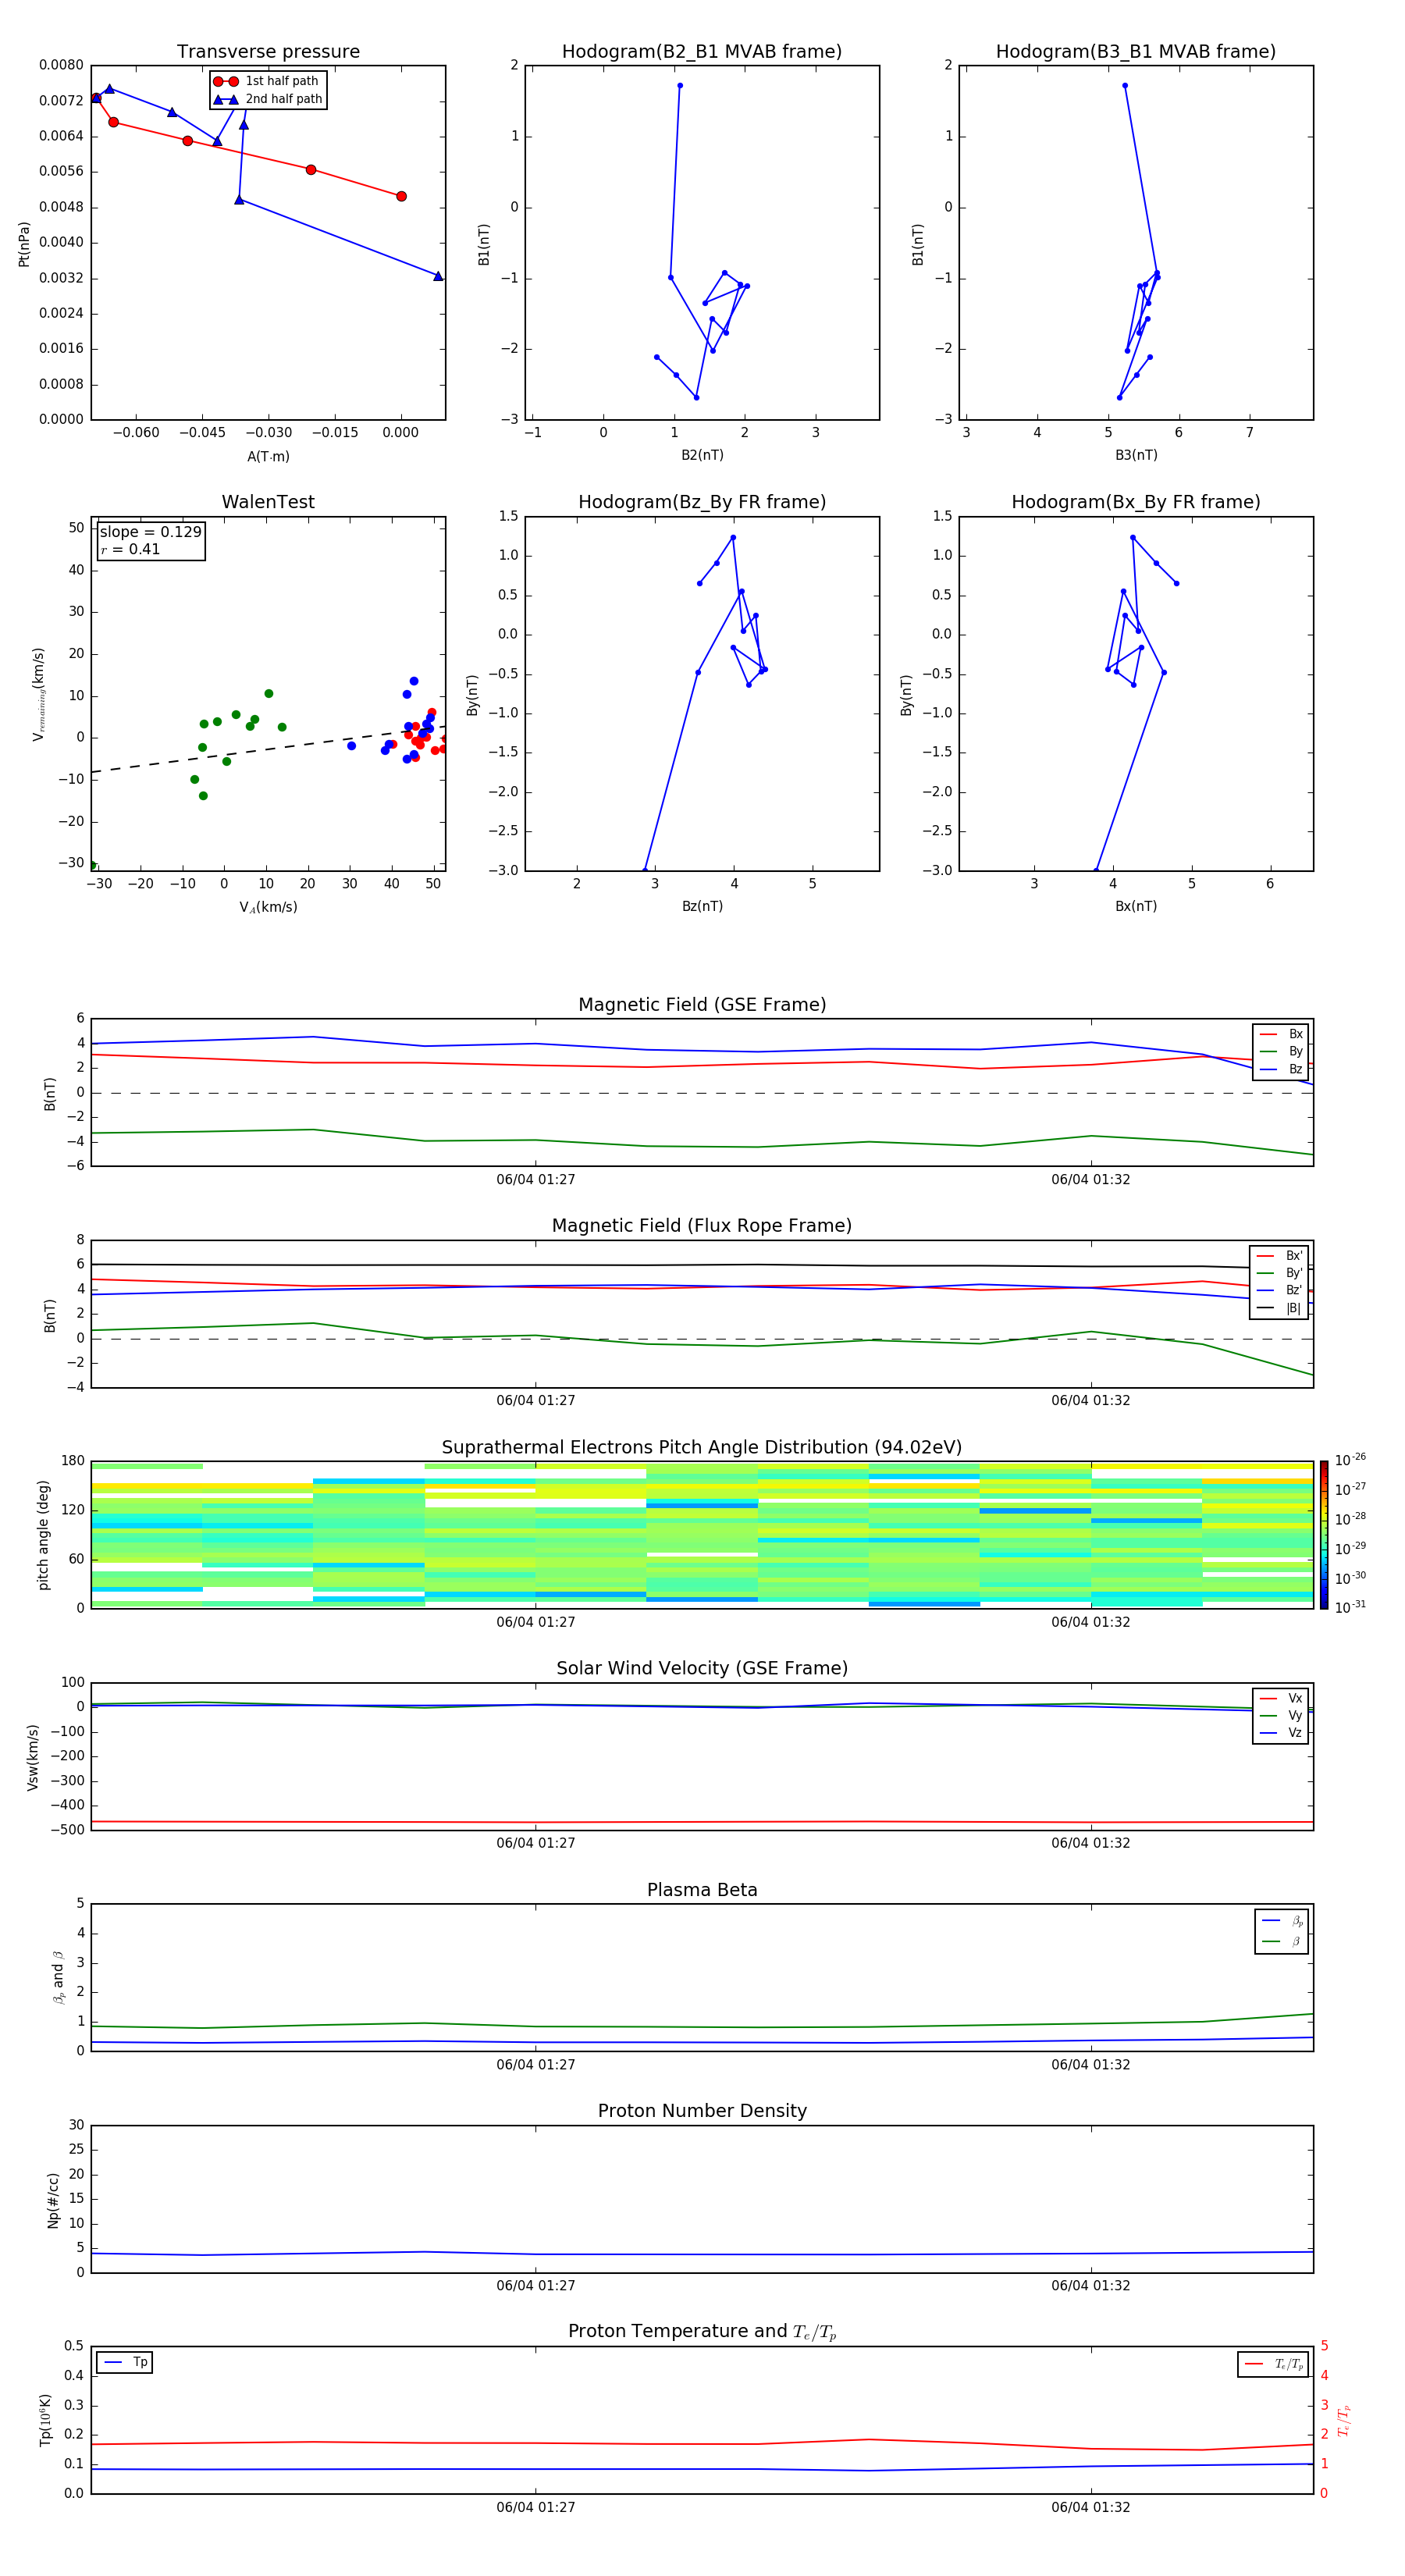The height and width of the screenshot is (2576, 1405).
Task: Click '06/04 01:27' under the GSE magnetic field panel
Action: click(x=536, y=1180)
